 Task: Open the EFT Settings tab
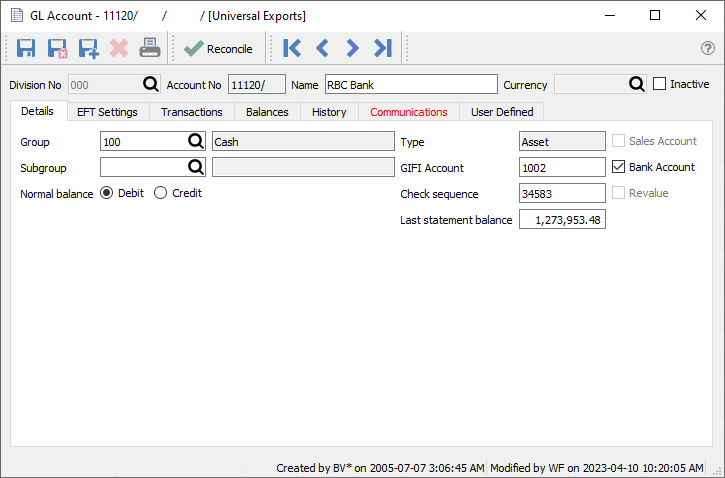(x=107, y=112)
